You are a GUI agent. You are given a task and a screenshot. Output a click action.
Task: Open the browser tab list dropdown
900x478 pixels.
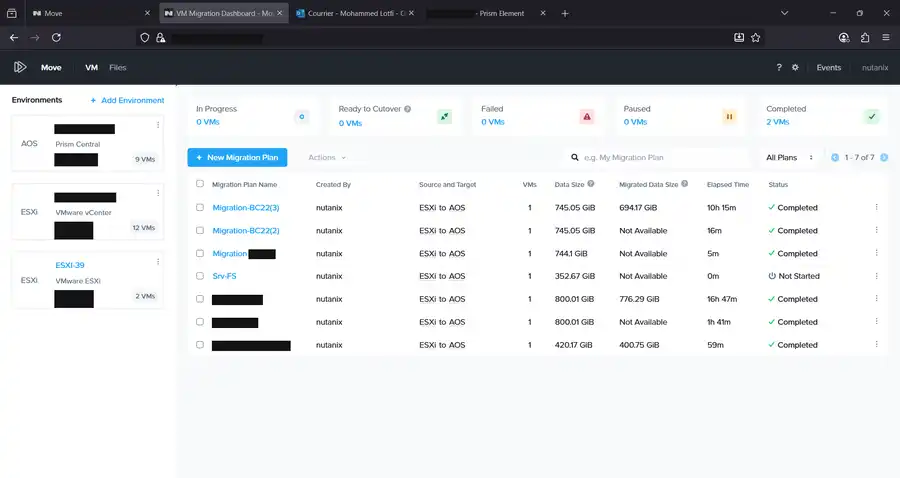[784, 13]
